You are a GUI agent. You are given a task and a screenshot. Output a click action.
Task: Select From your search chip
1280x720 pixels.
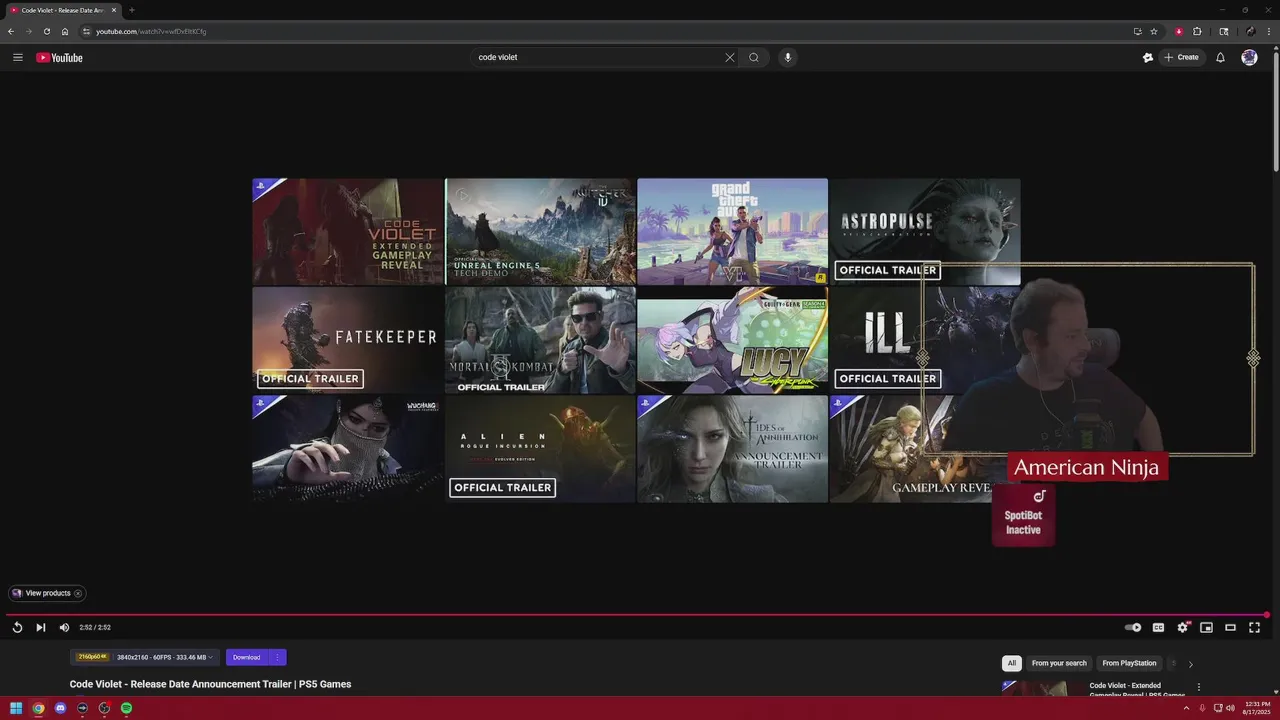1059,663
